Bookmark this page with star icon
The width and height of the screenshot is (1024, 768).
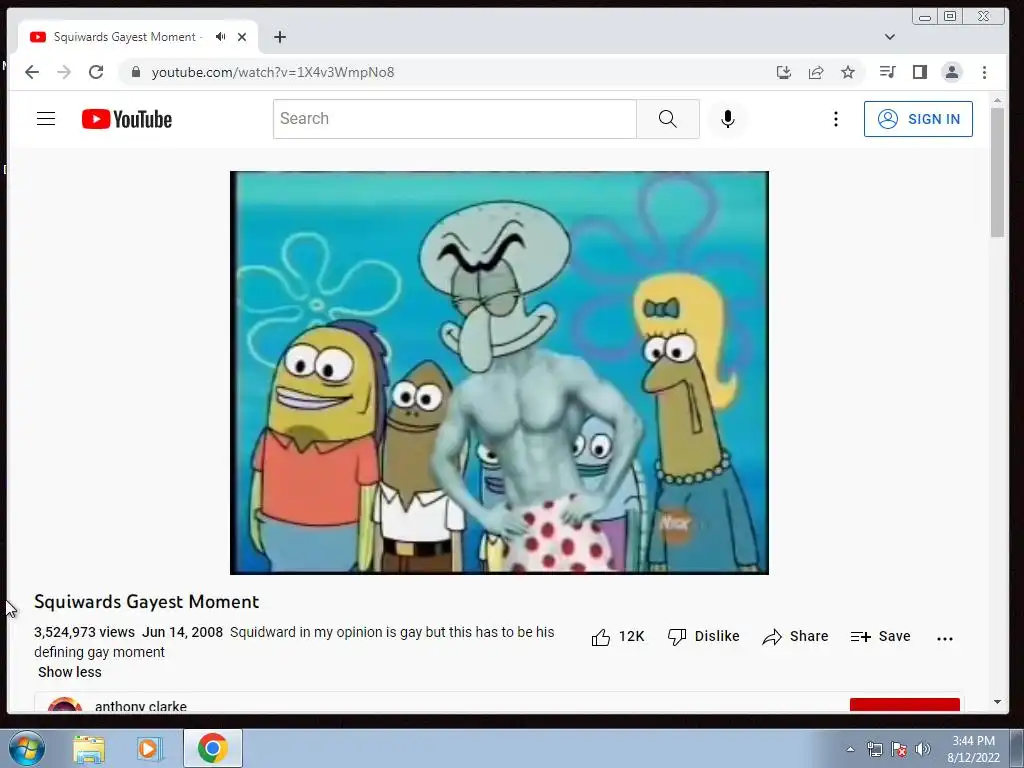pyautogui.click(x=848, y=72)
